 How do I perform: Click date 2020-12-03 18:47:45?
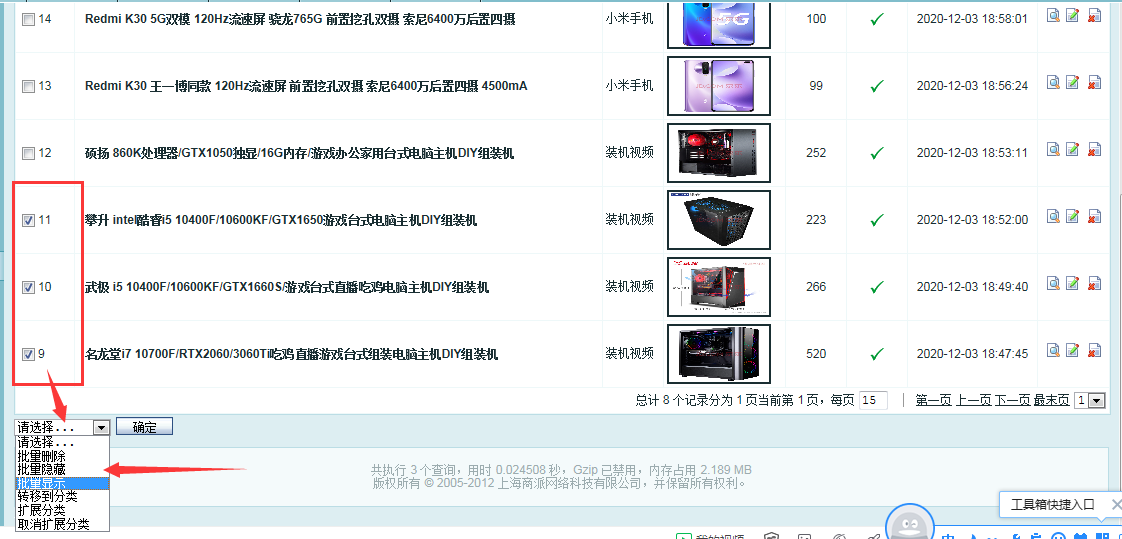(x=972, y=354)
